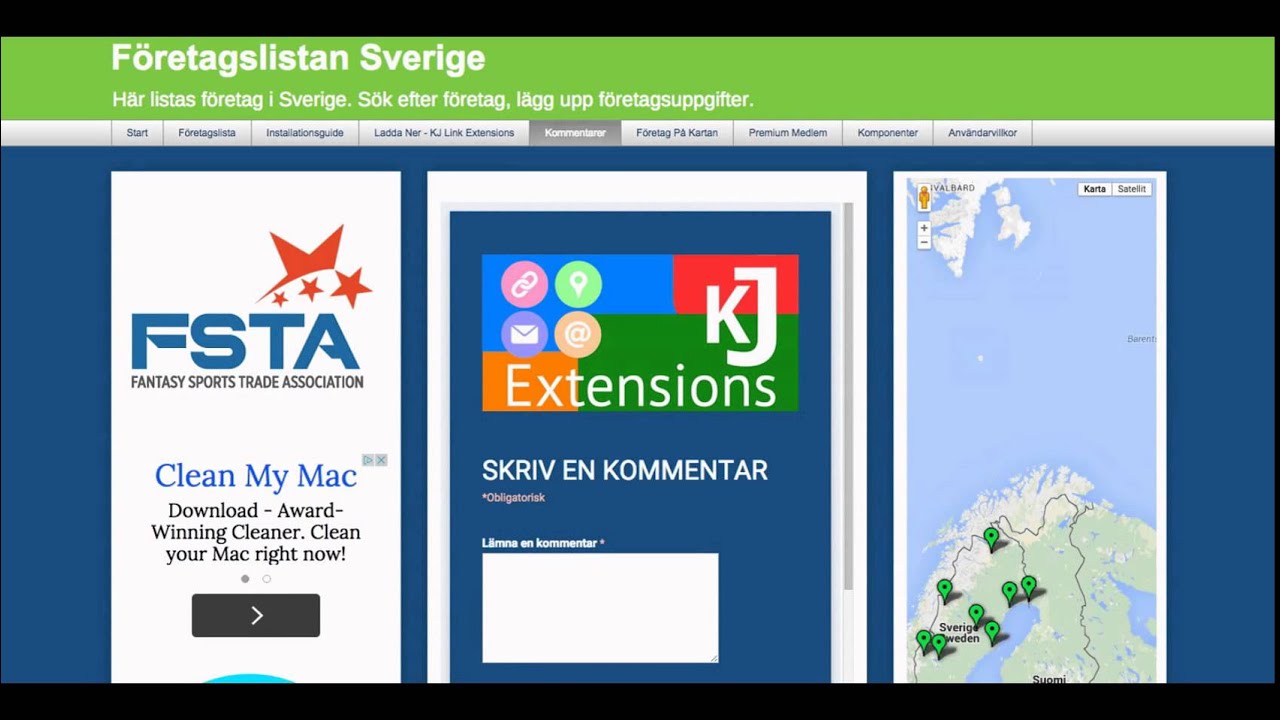
Task: Switch to the Kommentarer tab
Action: click(575, 133)
